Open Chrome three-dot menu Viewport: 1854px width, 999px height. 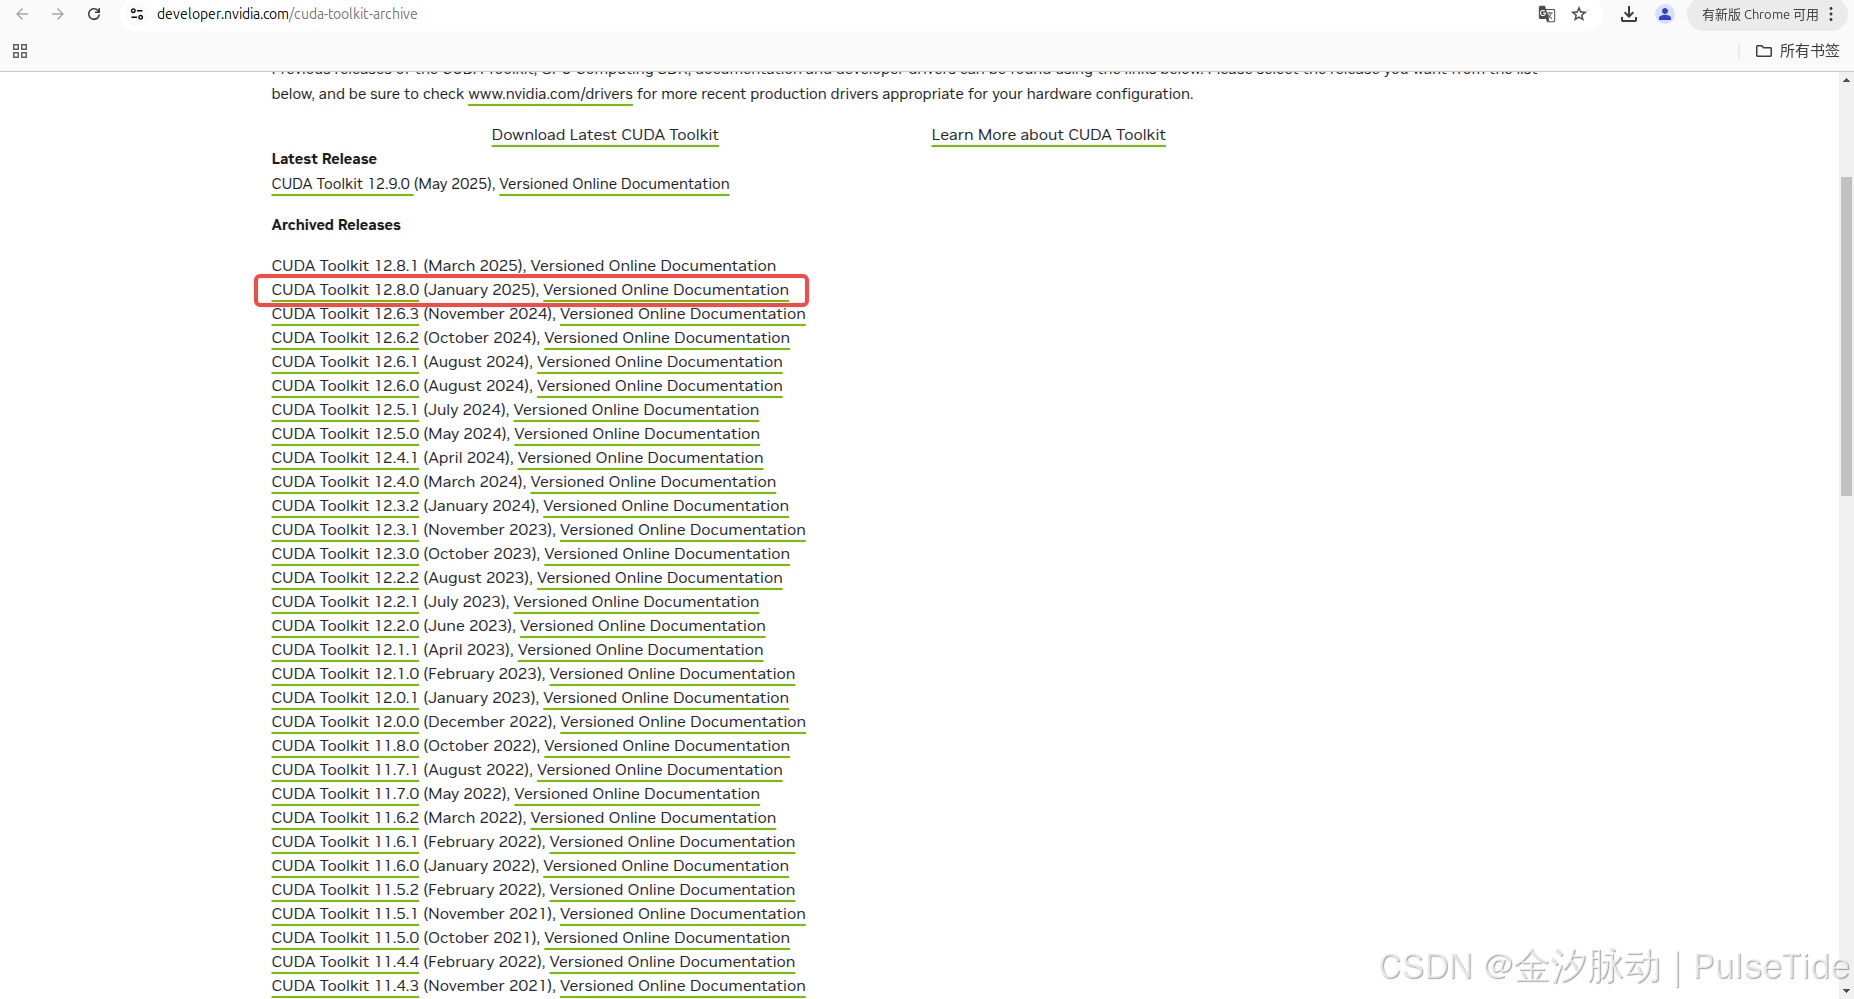coord(1831,14)
